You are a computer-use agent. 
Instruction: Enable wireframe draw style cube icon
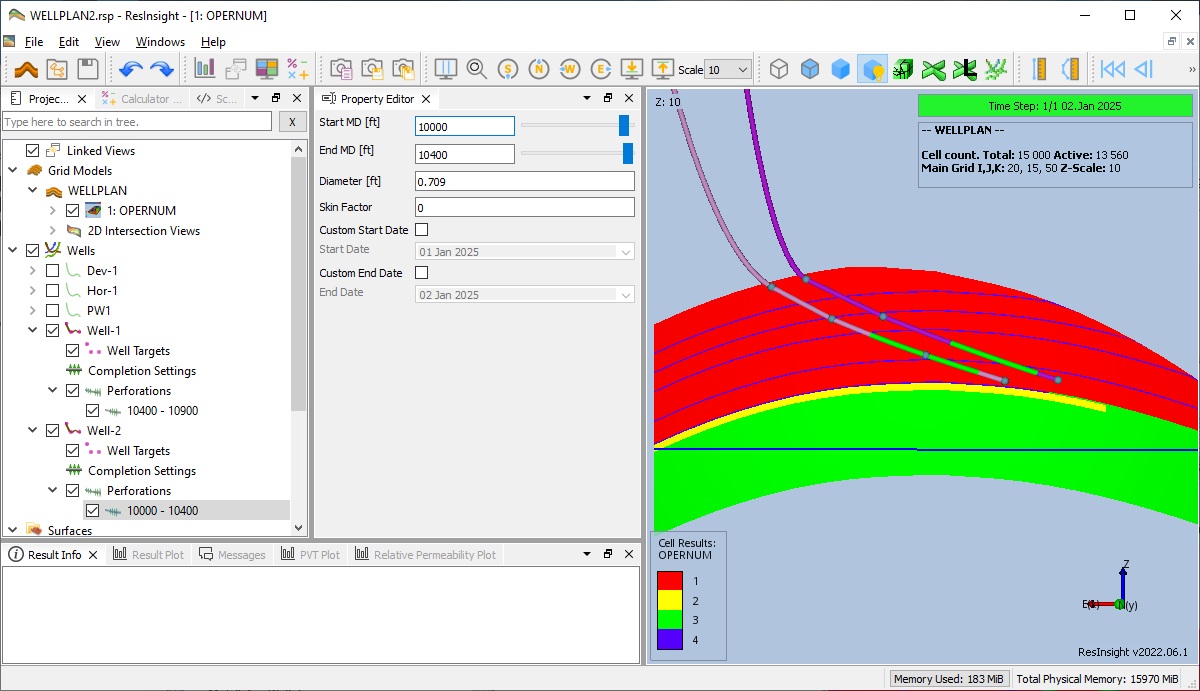pos(780,68)
